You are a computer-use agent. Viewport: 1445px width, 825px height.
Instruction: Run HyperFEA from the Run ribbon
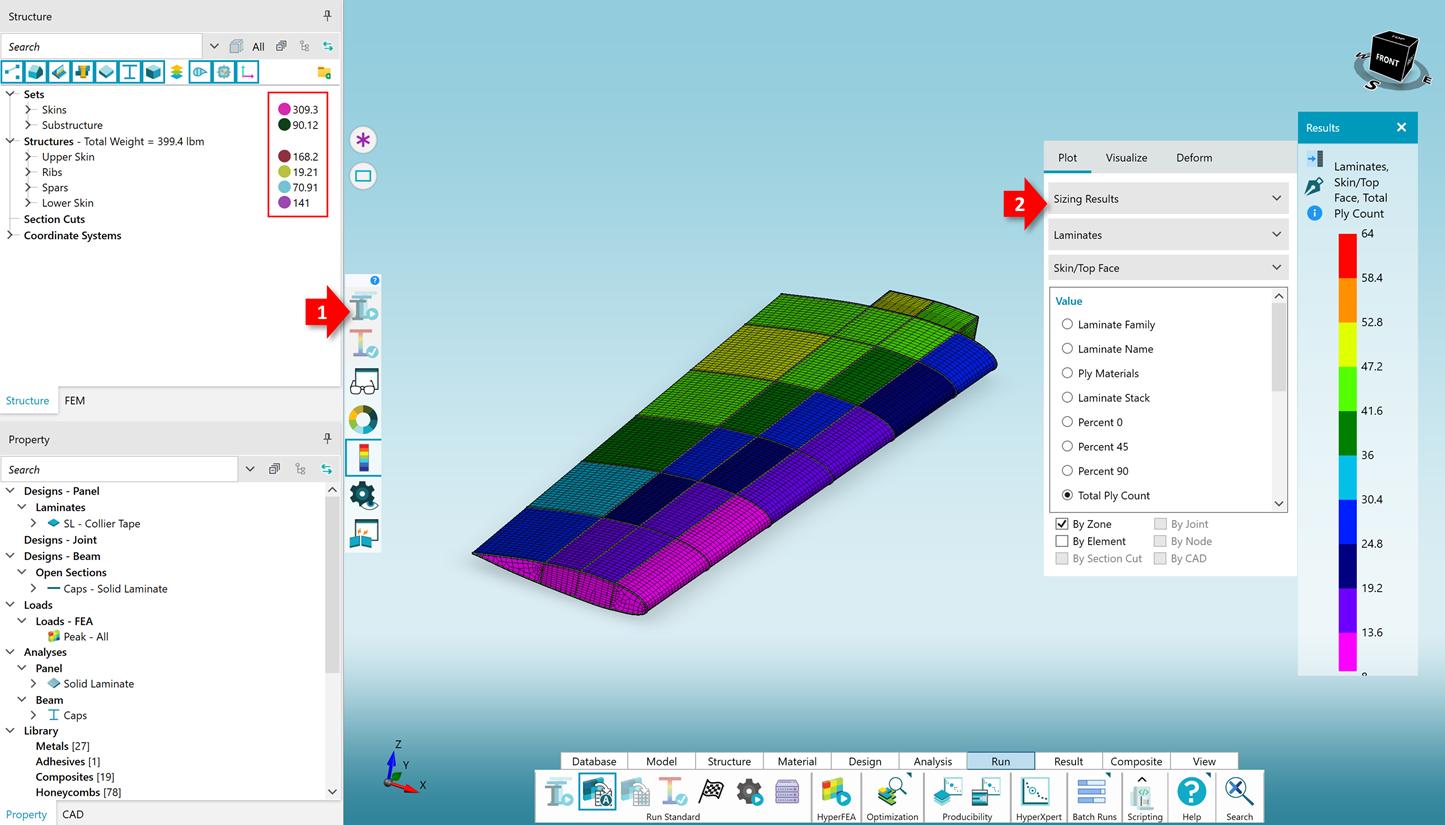coord(835,797)
